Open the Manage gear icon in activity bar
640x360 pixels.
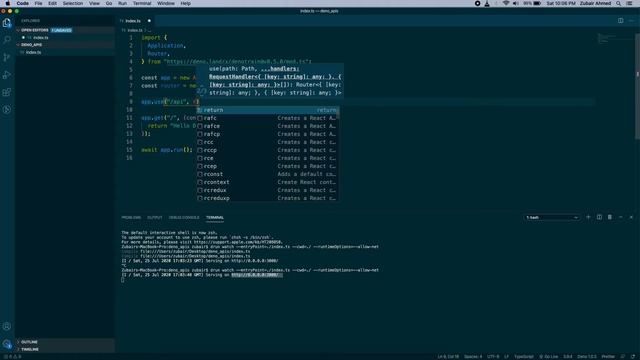point(7,344)
